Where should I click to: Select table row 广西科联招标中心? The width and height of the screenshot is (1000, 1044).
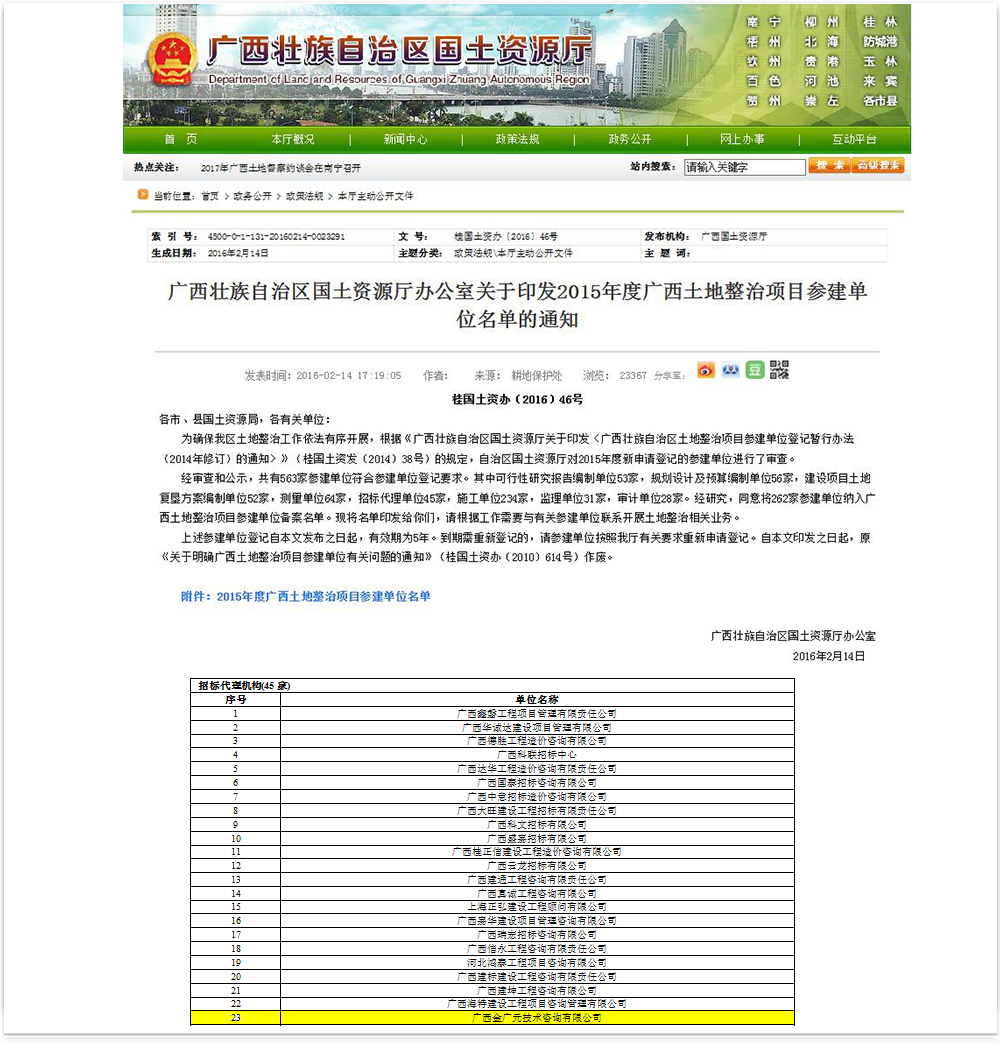click(493, 755)
